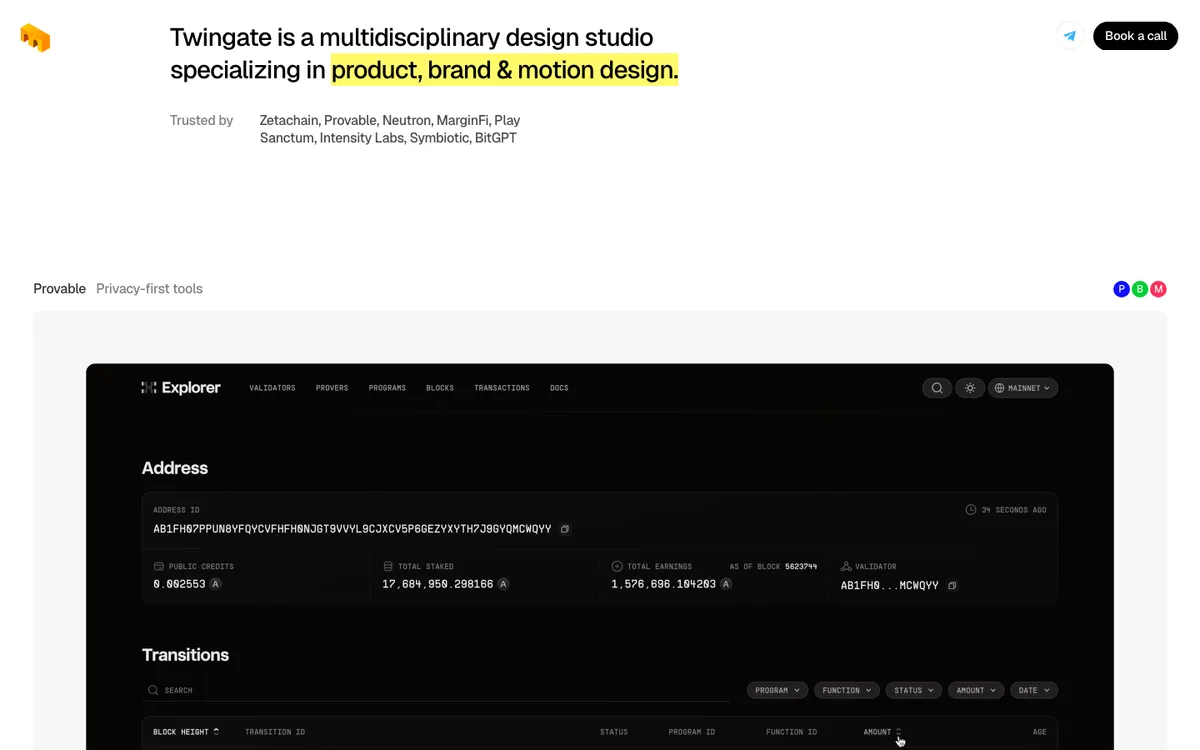This screenshot has width=1200, height=750.
Task: Click the long address AB1FH07PPUN0Y... text
Action: [x=352, y=529]
